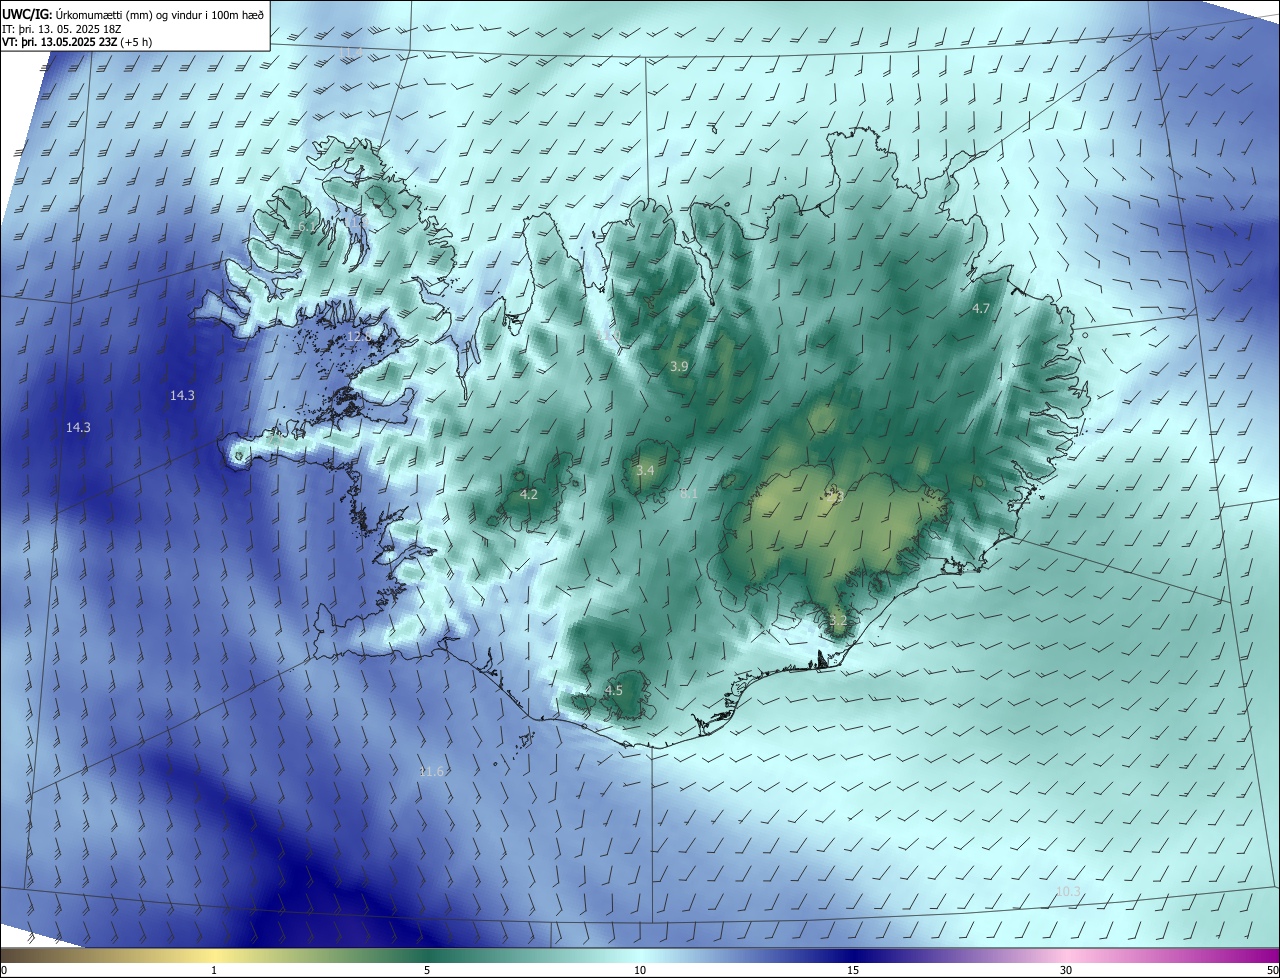Click the colorbar tick label 1
The image size is (1280, 978).
(x=215, y=970)
